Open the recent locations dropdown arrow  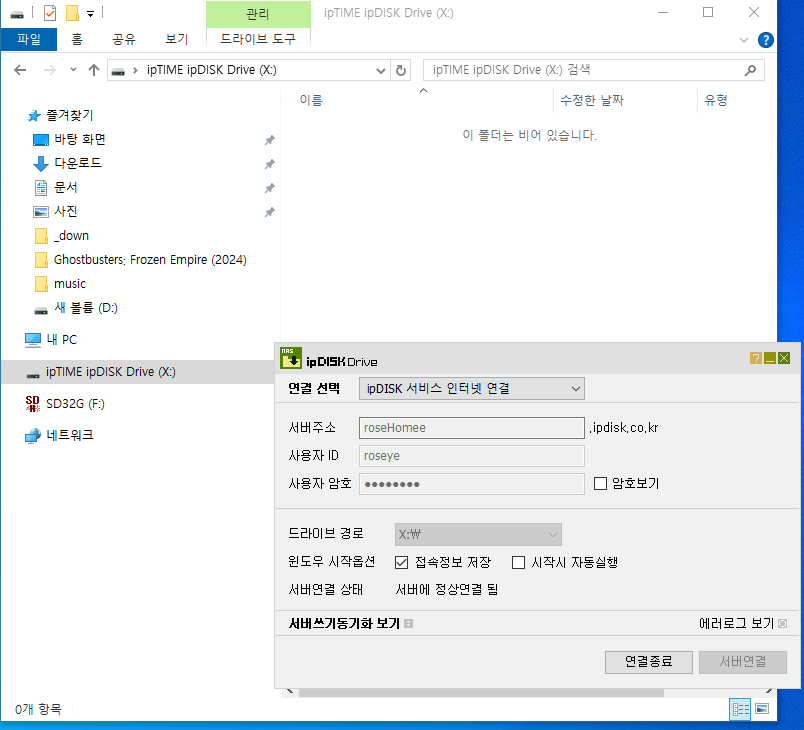coord(73,70)
